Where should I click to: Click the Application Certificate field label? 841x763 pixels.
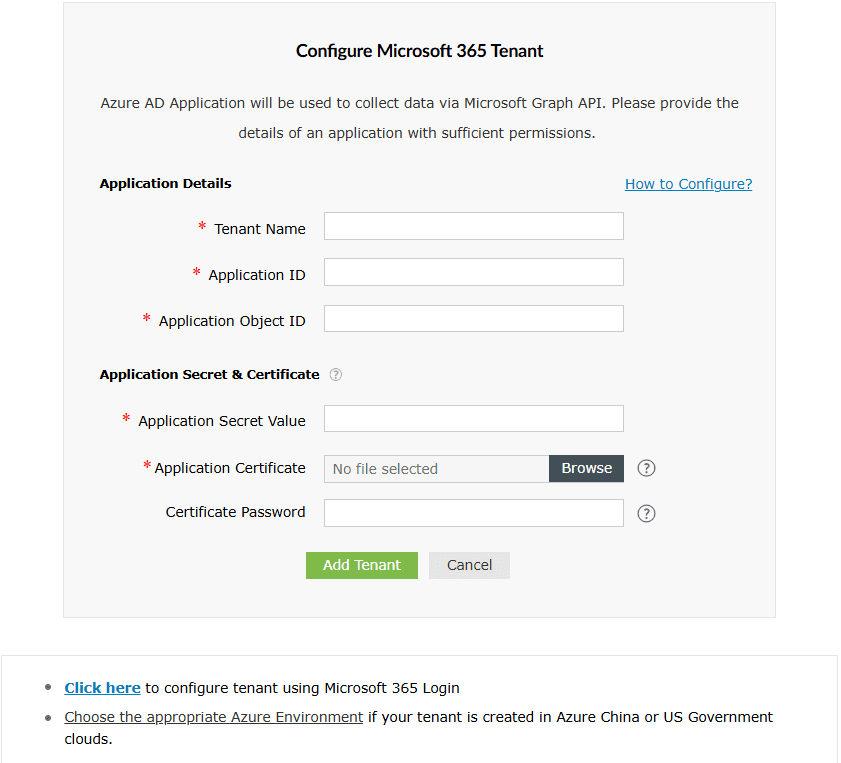[232, 468]
